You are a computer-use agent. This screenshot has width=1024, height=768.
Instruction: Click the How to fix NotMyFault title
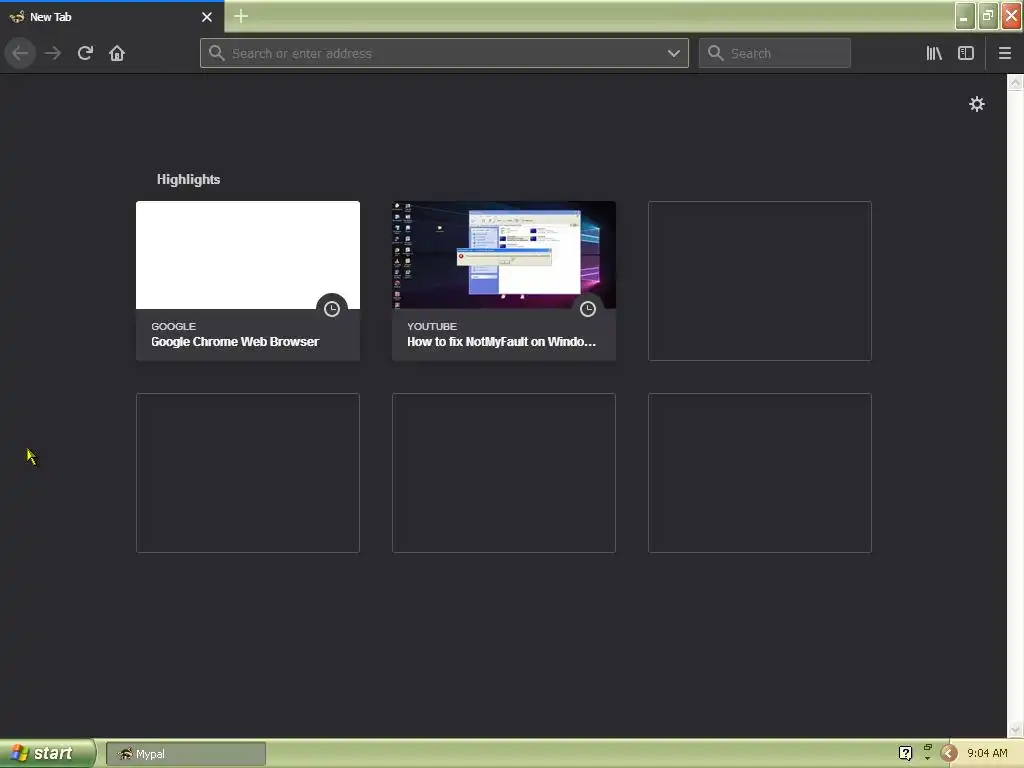tap(501, 342)
